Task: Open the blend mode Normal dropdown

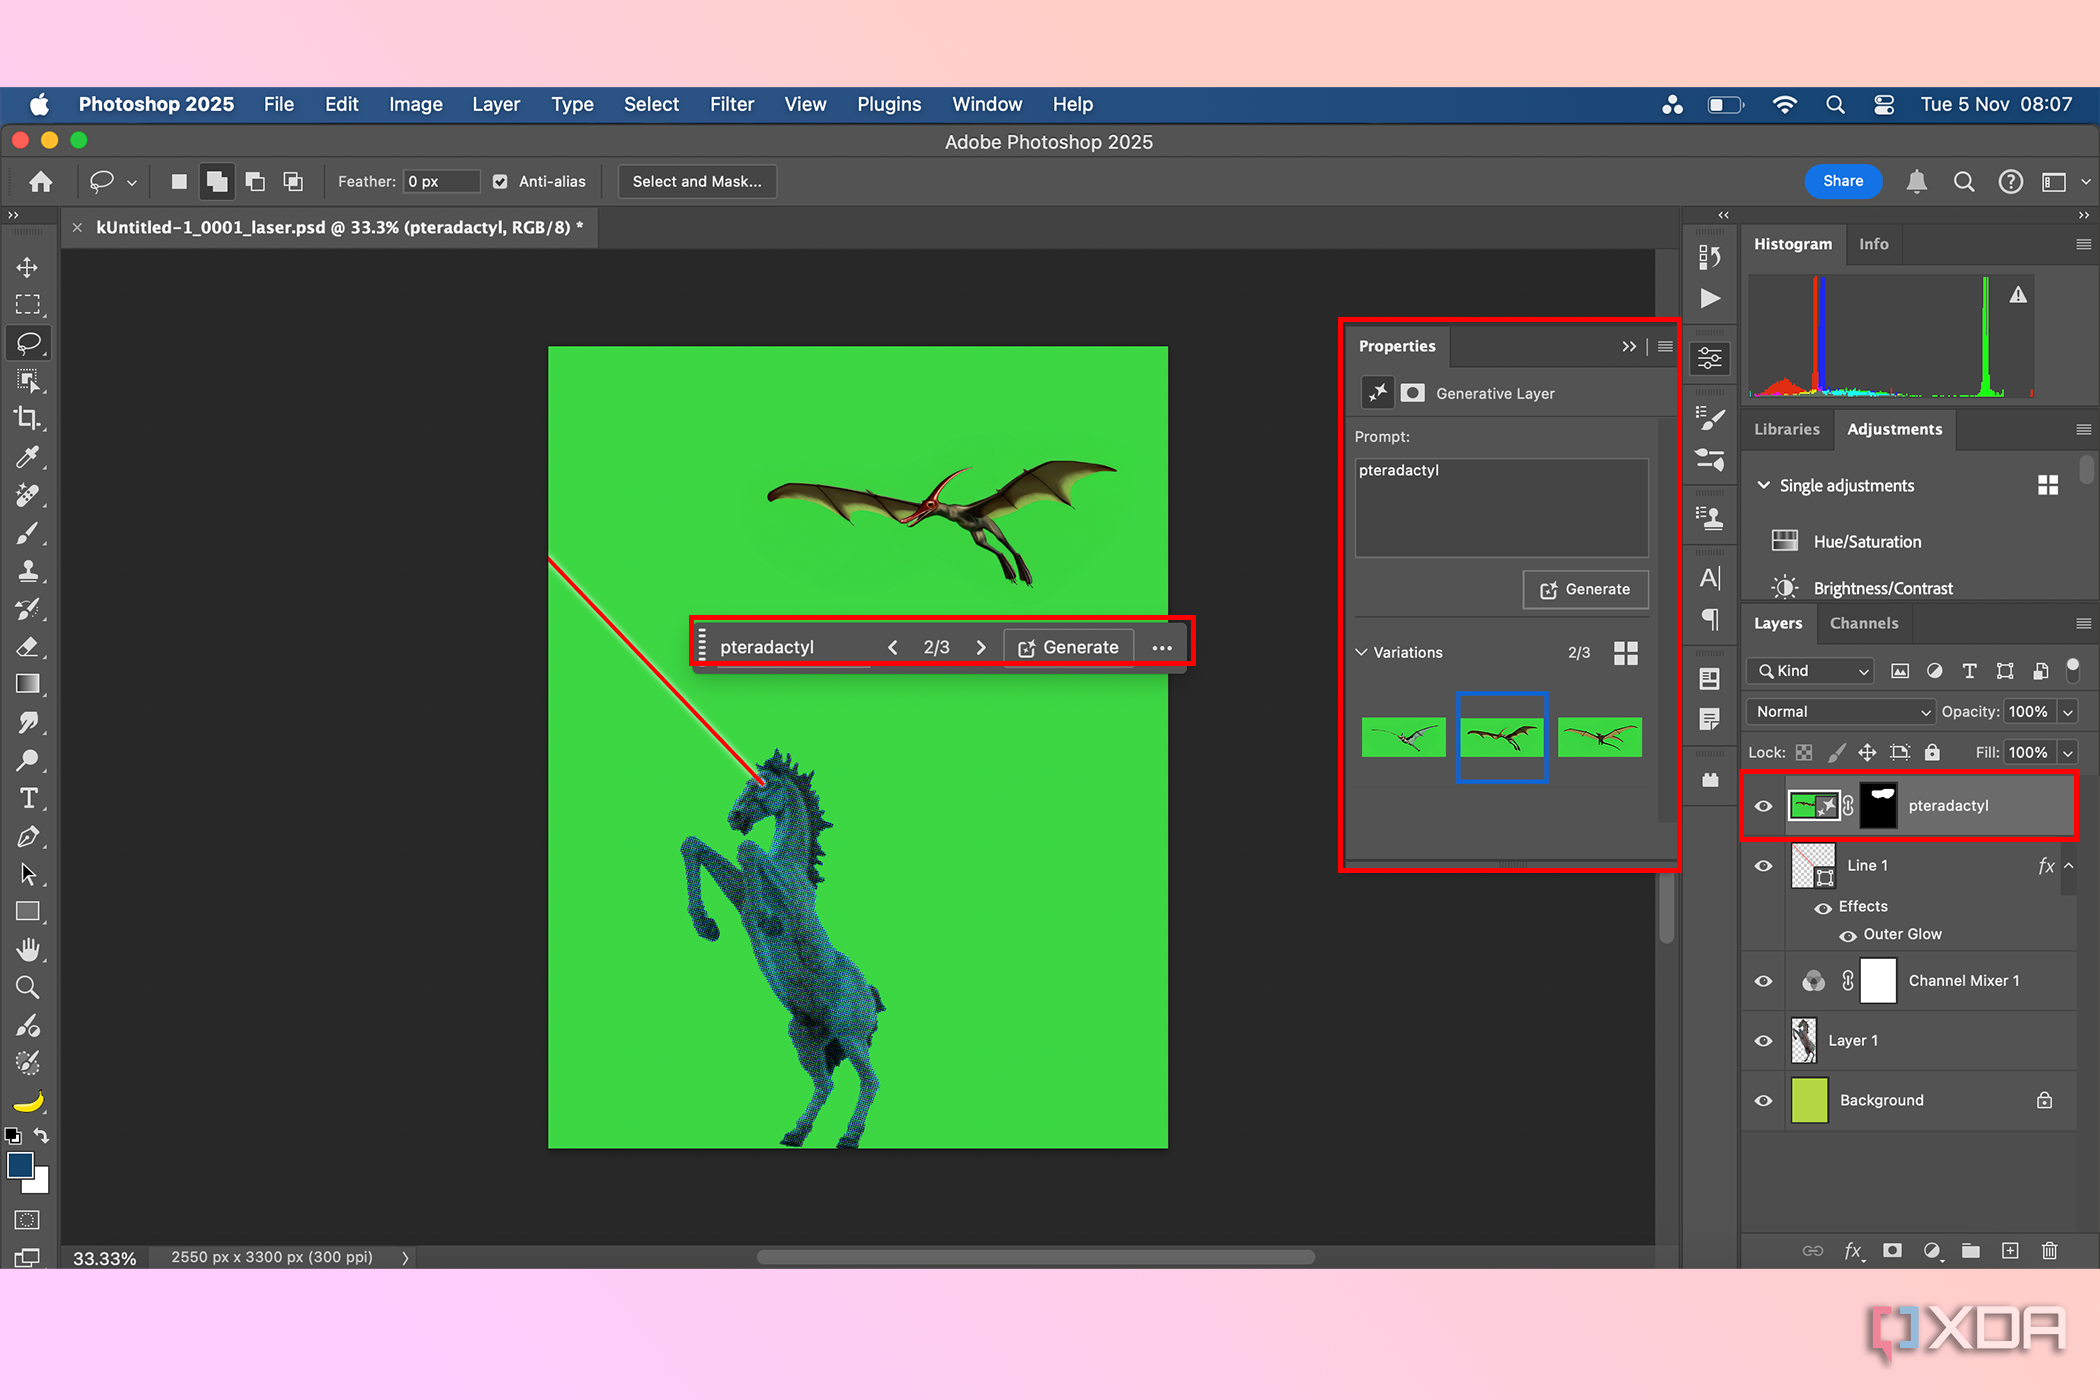Action: coord(1842,712)
